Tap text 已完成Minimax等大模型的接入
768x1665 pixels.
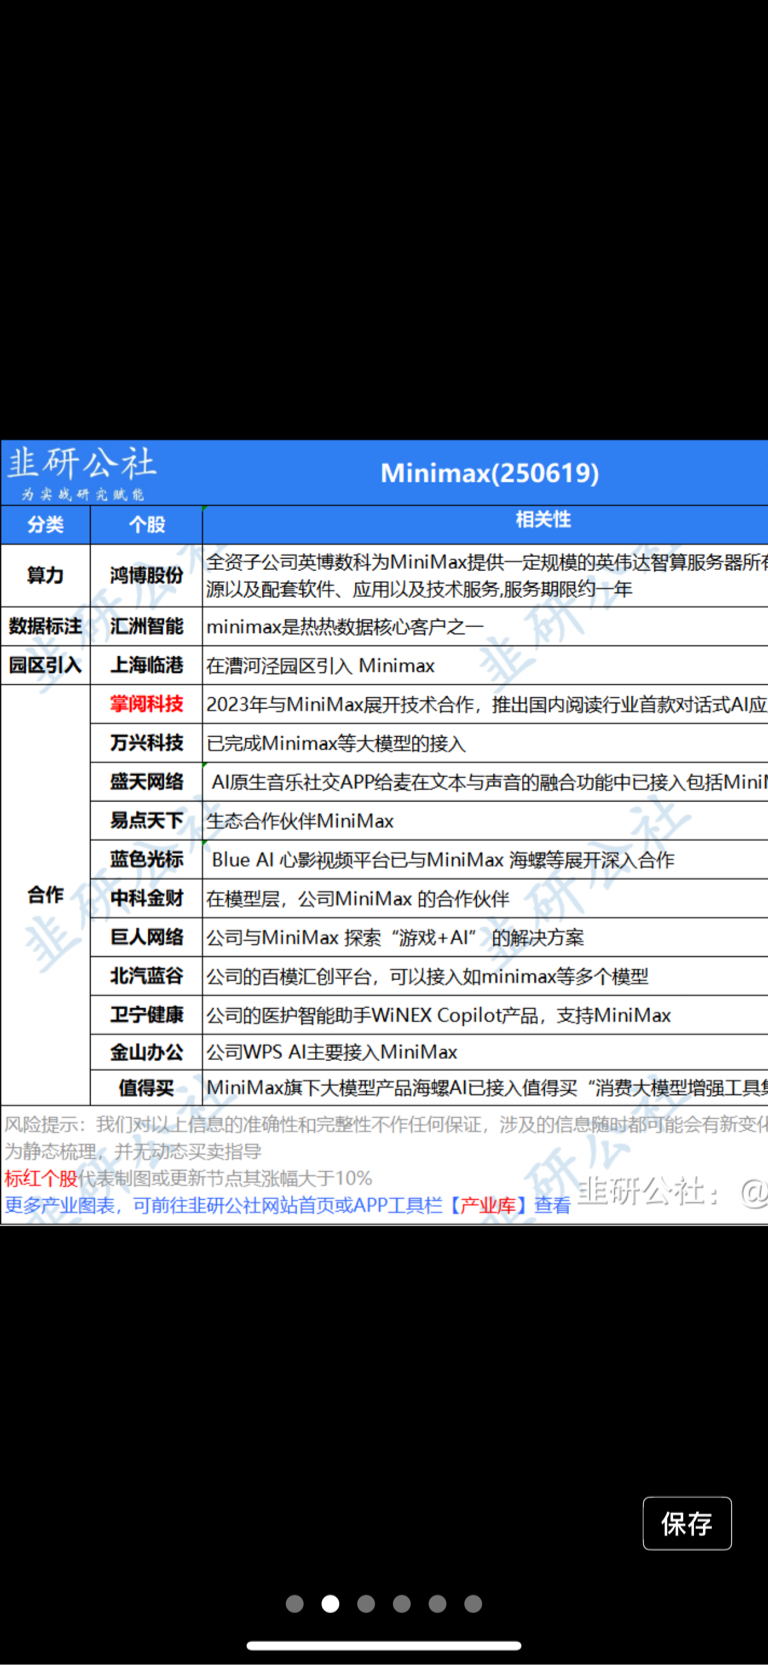[336, 744]
